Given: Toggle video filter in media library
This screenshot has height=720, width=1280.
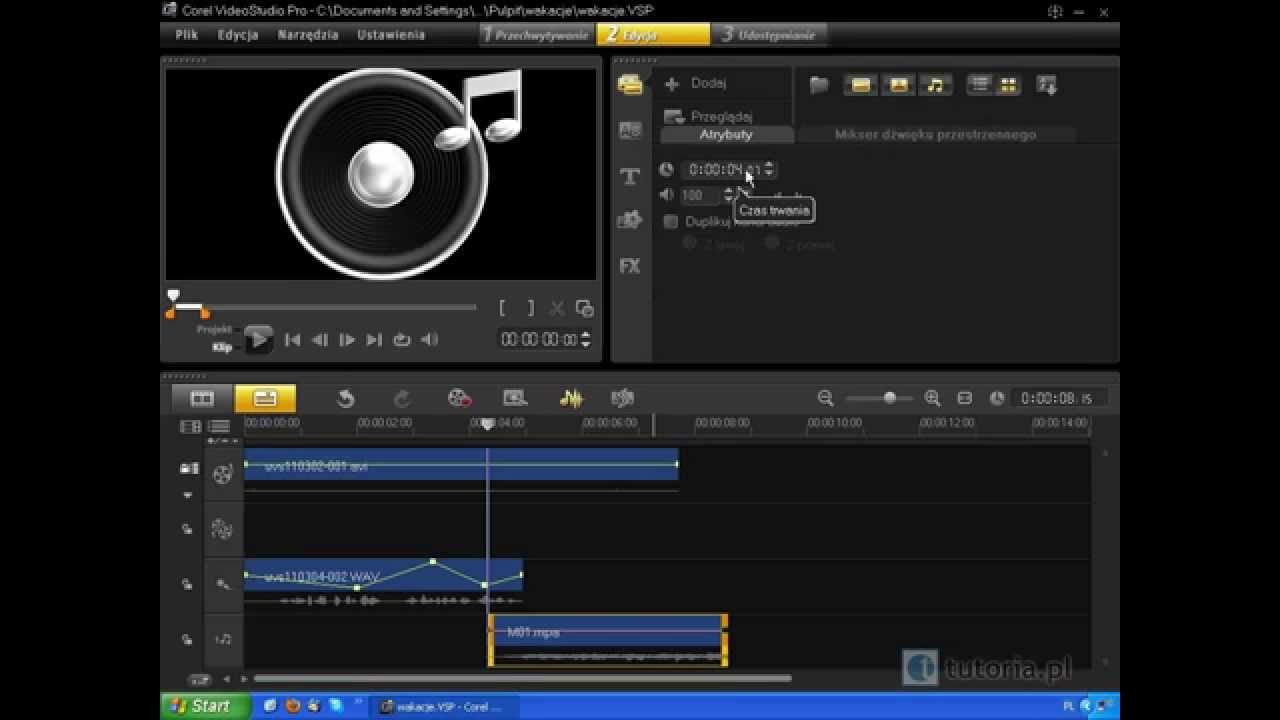Looking at the screenshot, I should click(x=861, y=85).
